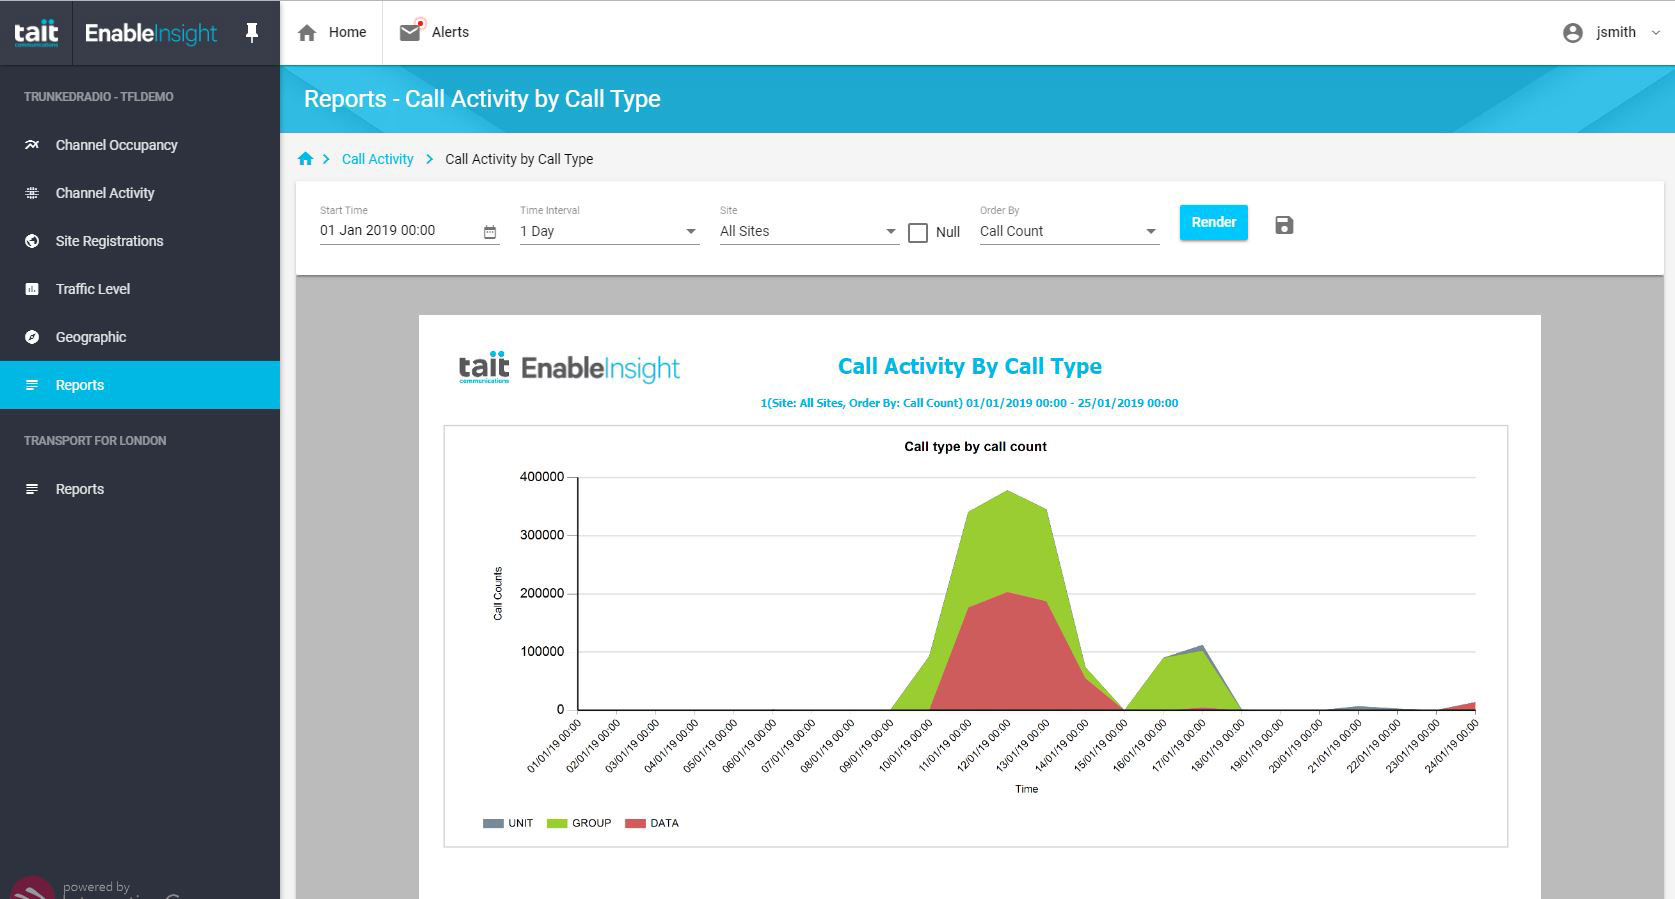Viewport: 1675px width, 899px height.
Task: Save report with the floppy disk icon
Action: pos(1284,225)
